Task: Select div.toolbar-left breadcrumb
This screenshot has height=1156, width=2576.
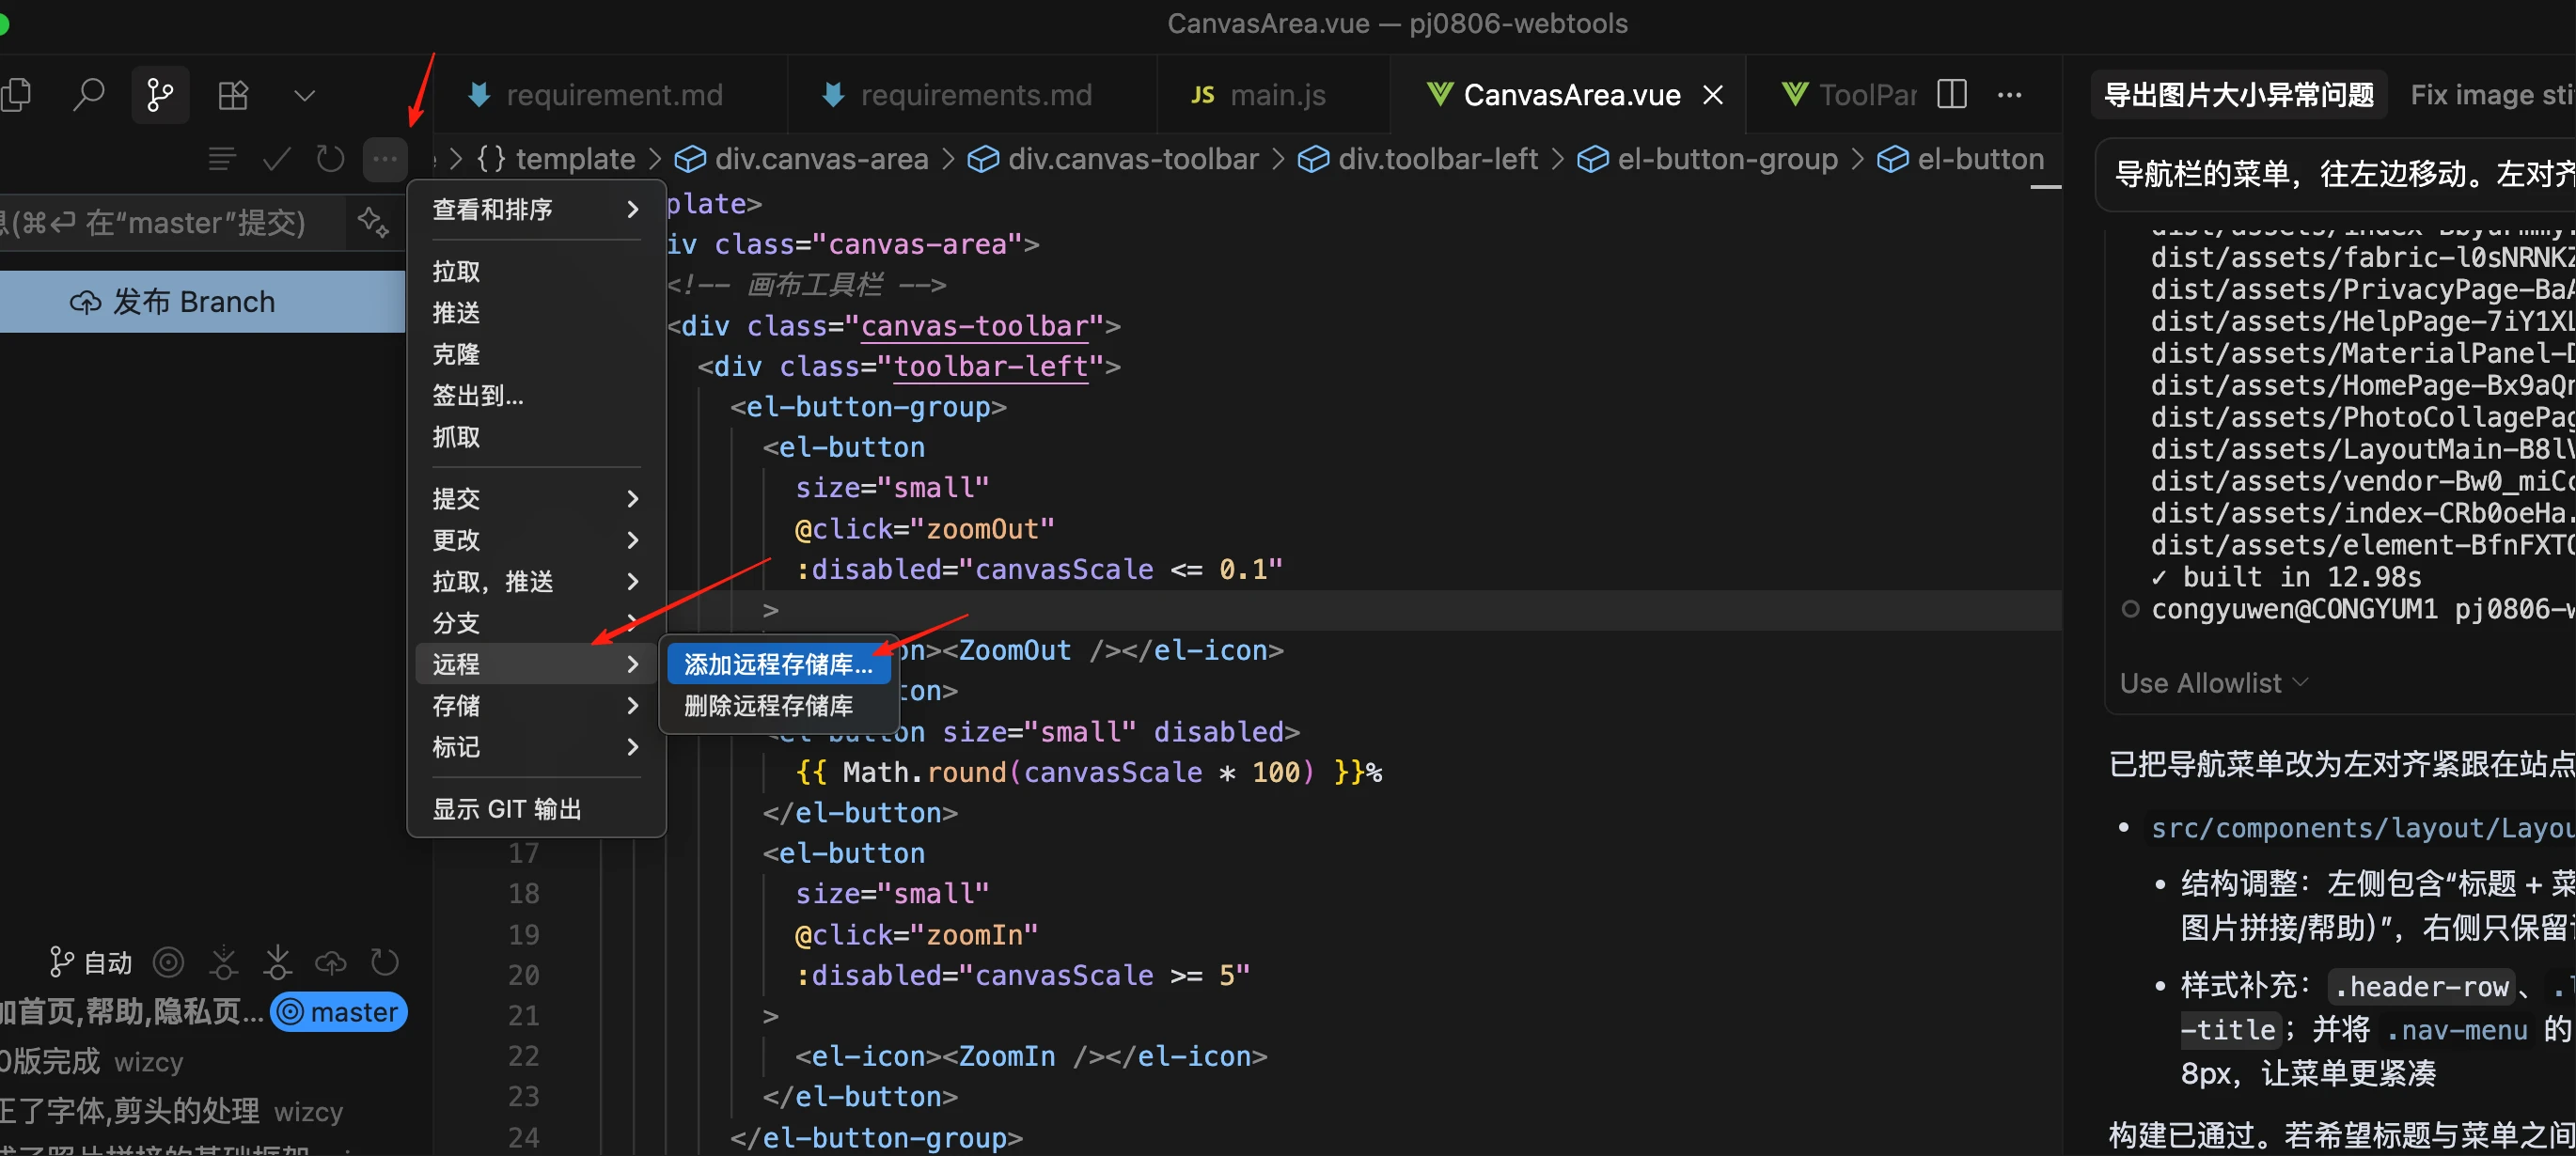Action: [x=1418, y=159]
